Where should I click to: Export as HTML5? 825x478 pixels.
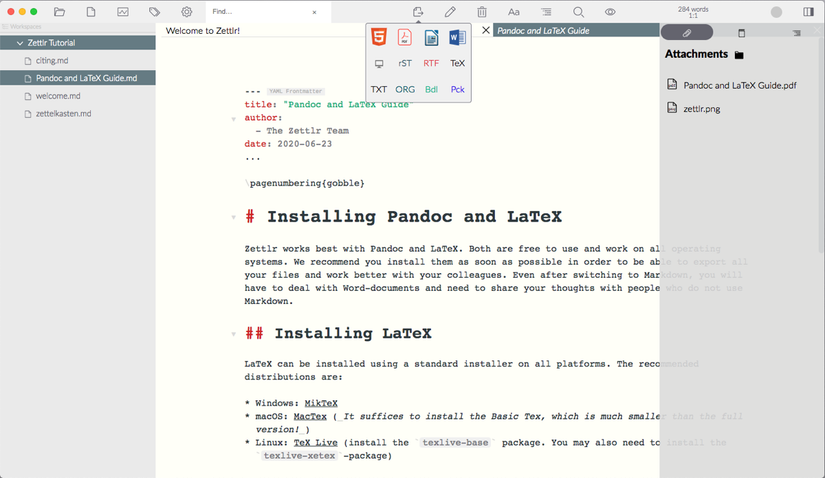[x=379, y=37]
